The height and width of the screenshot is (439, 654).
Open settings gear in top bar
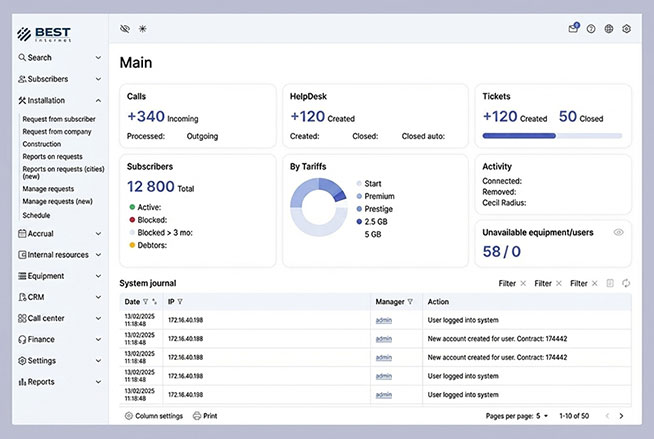click(x=626, y=29)
